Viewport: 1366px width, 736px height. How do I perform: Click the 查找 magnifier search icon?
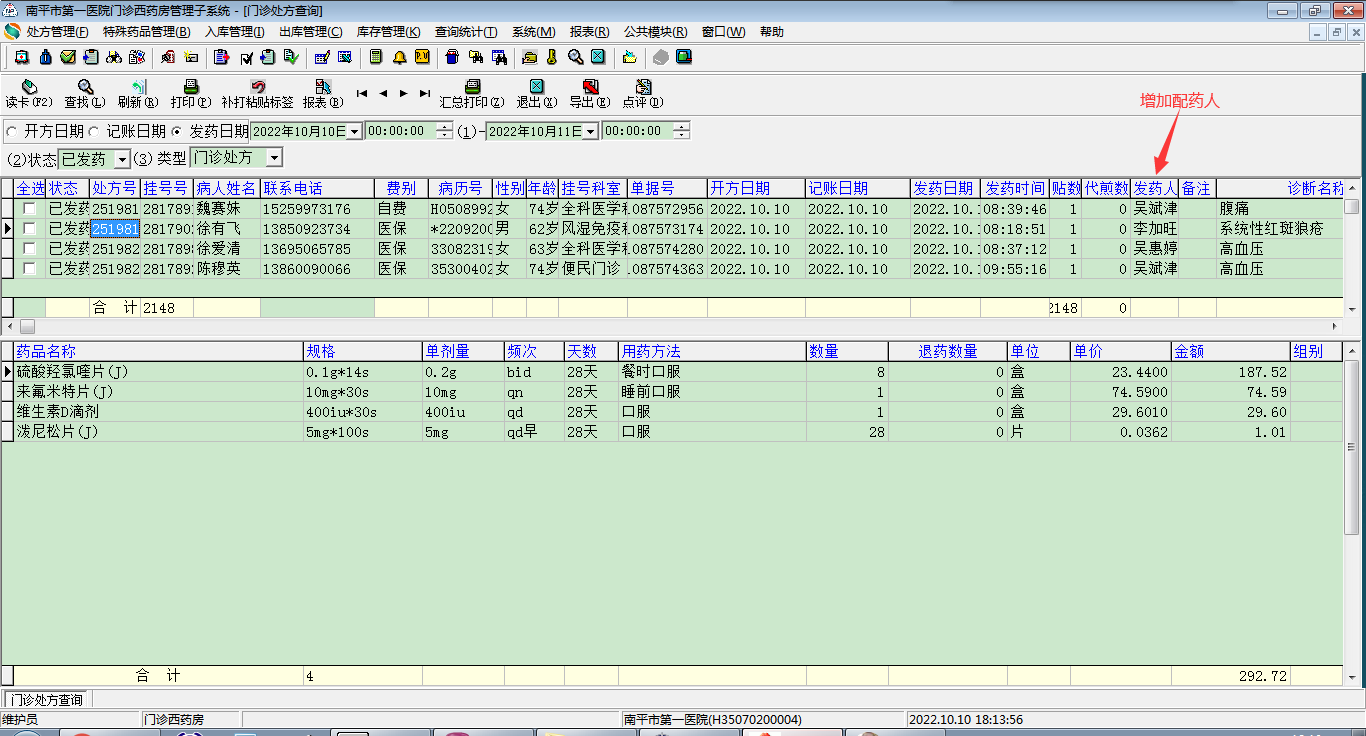pos(85,88)
